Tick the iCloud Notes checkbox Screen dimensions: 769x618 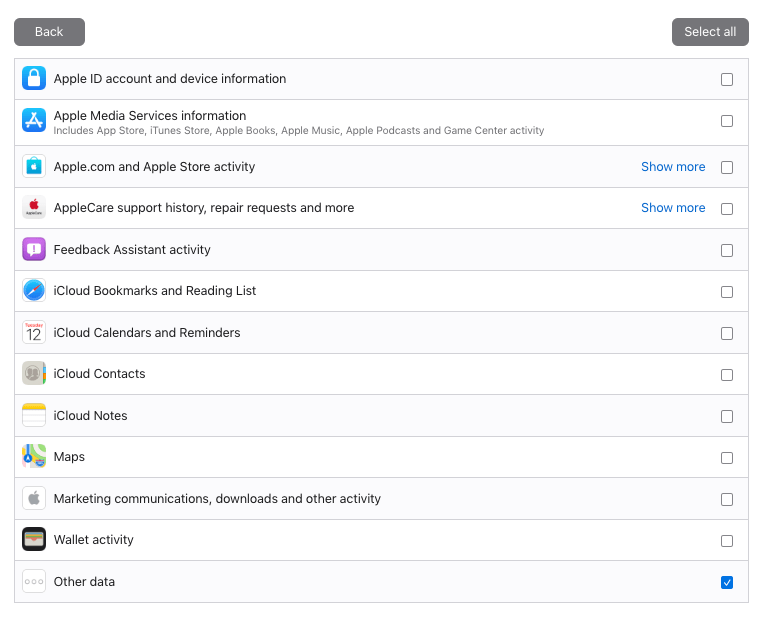727,416
